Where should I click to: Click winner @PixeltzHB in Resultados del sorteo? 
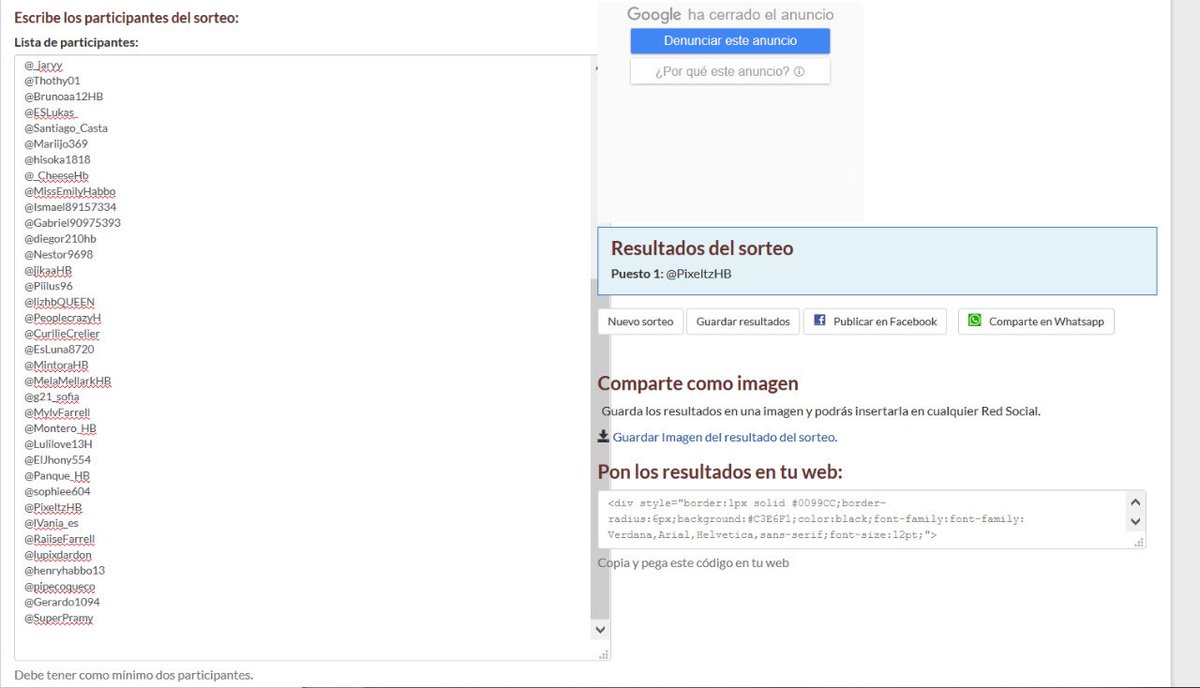pos(699,274)
